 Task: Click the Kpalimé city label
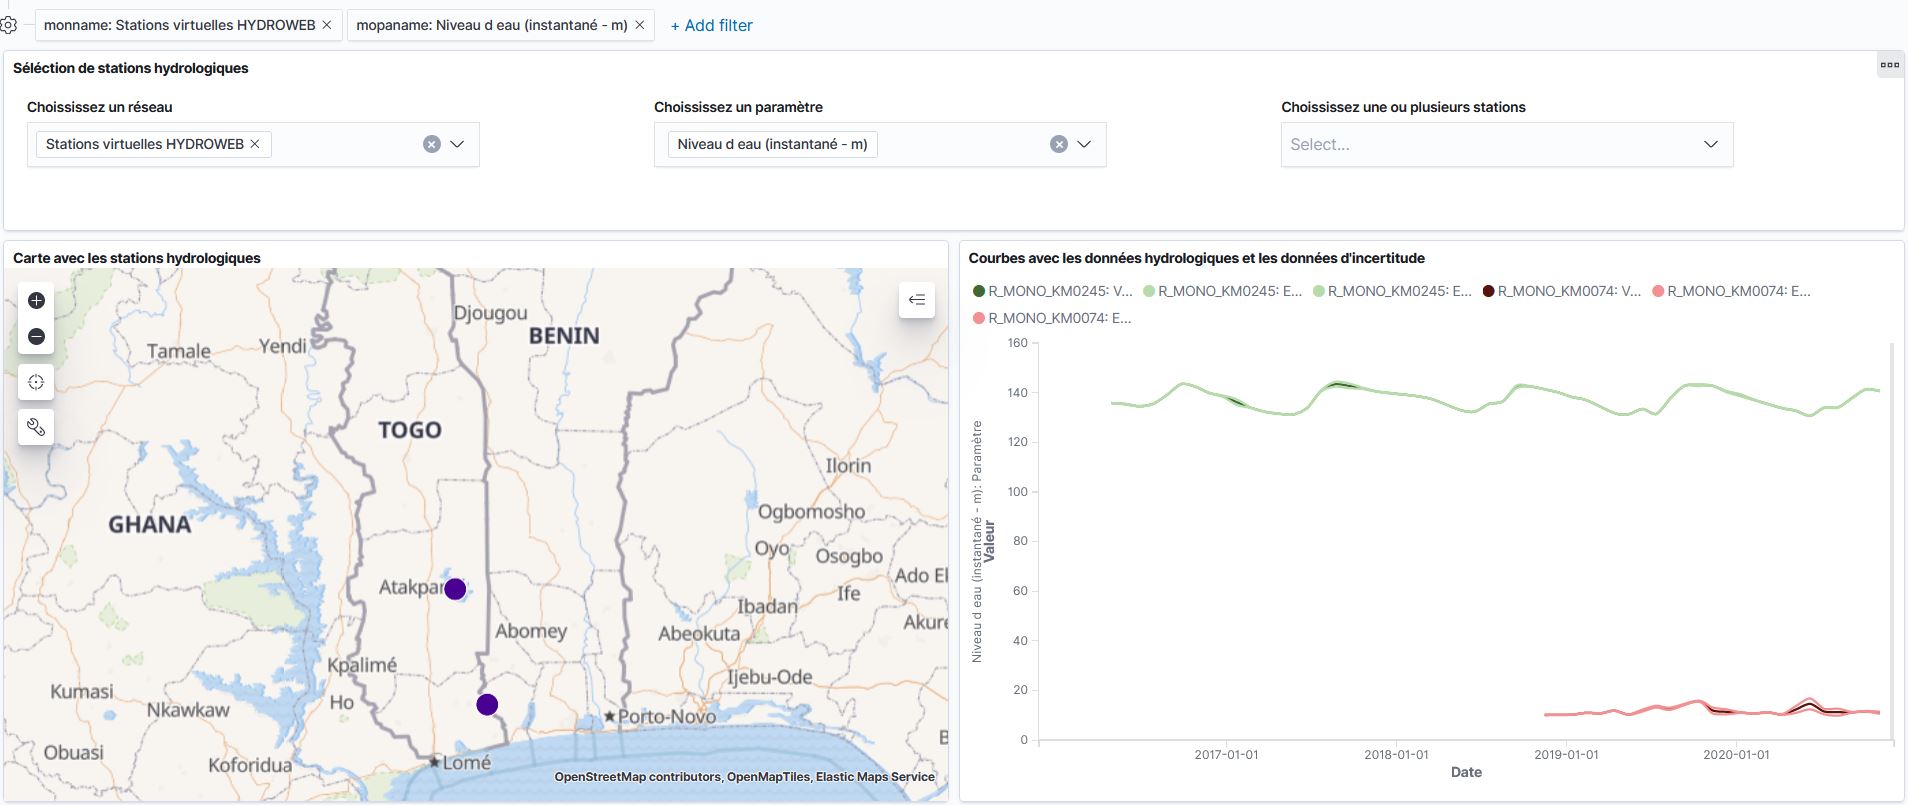(362, 666)
